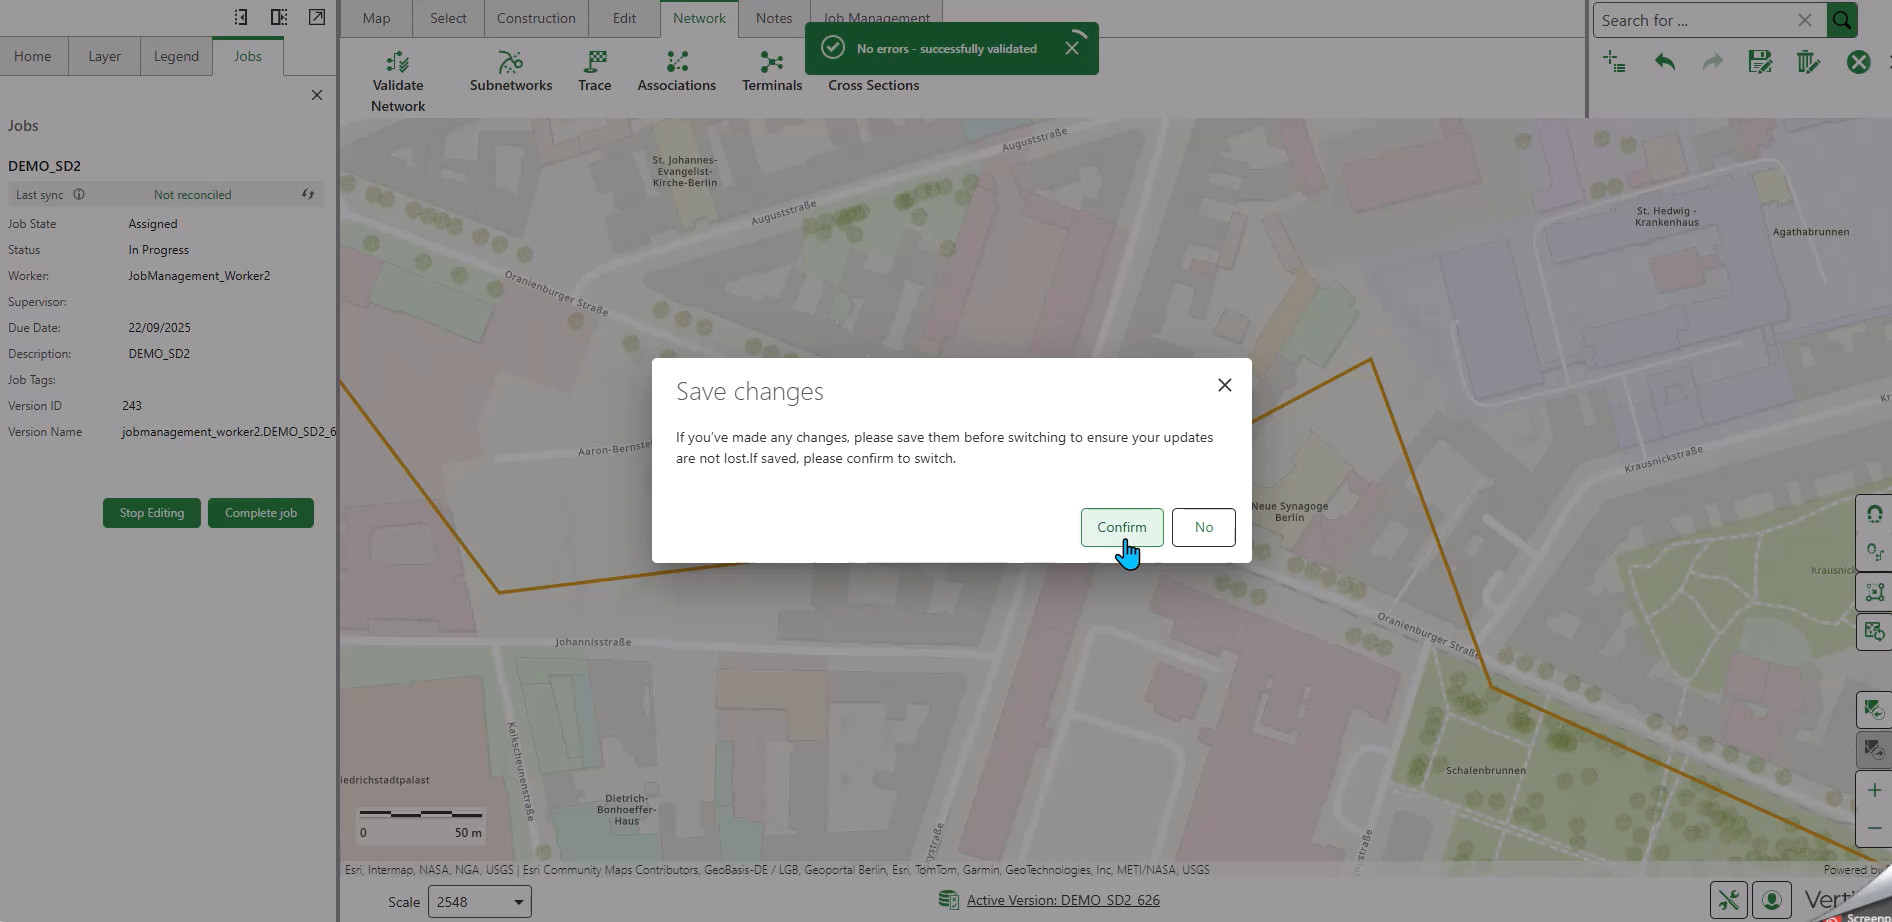The image size is (1892, 922).
Task: Close the Save changes dialog with X
Action: pyautogui.click(x=1224, y=385)
